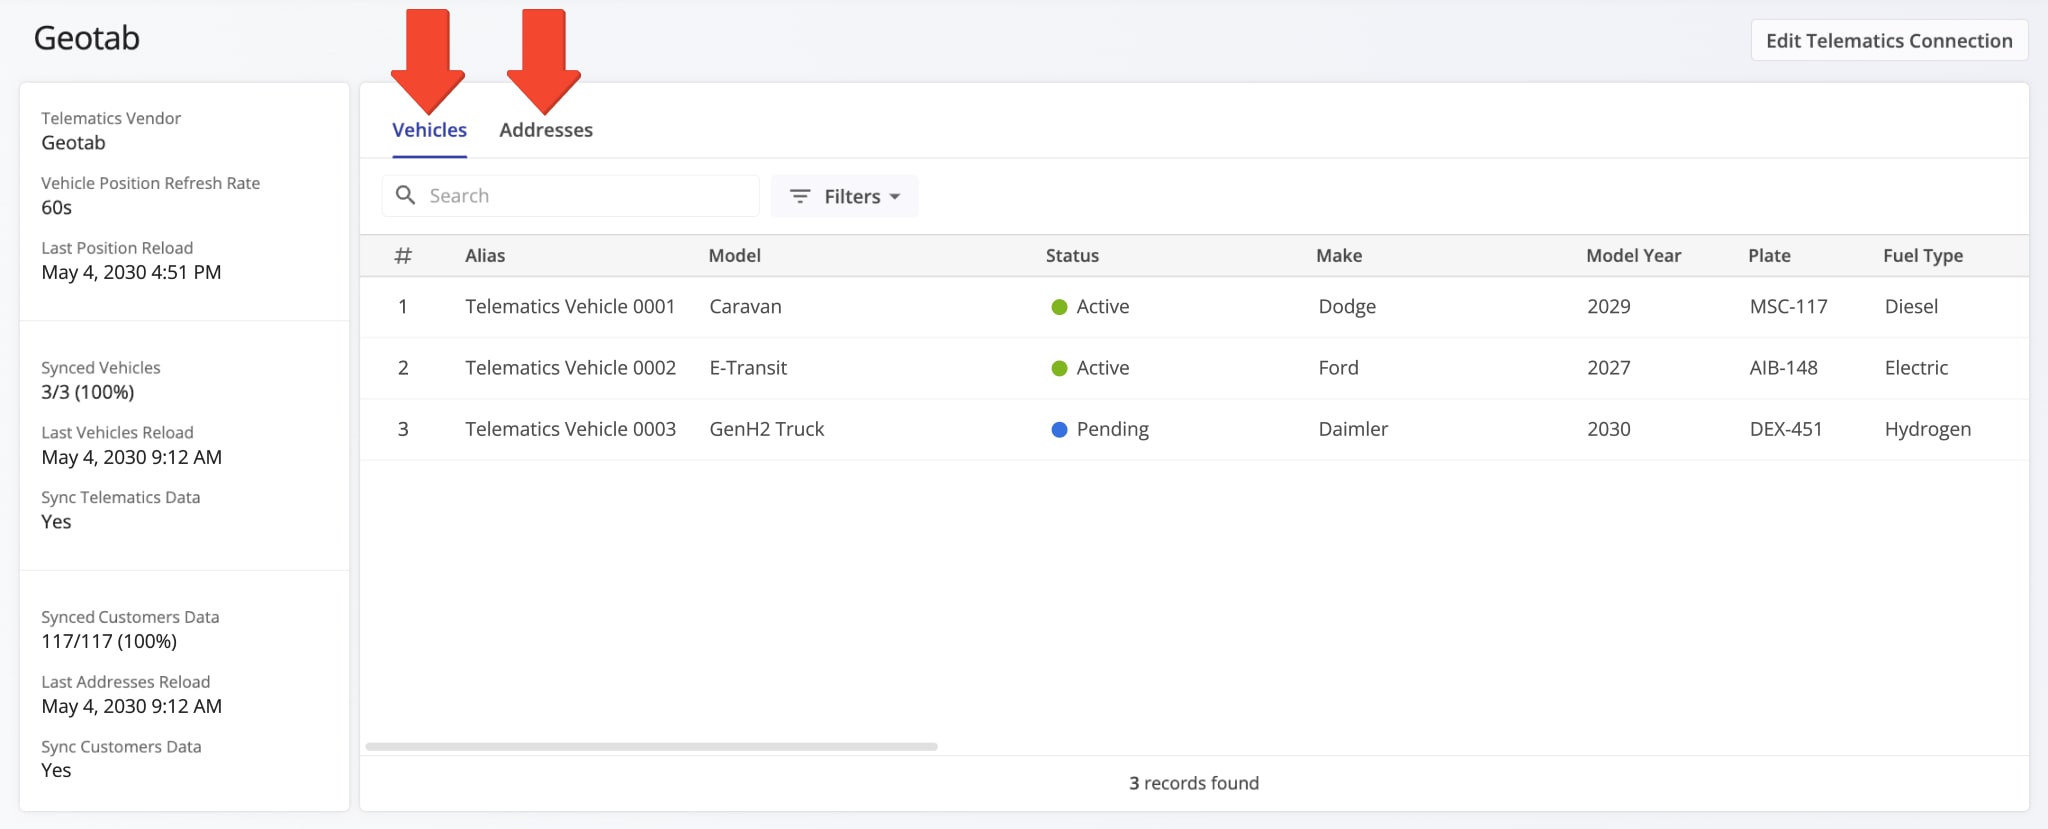
Task: Click the Last Addresses Reload date value
Action: [x=131, y=706]
